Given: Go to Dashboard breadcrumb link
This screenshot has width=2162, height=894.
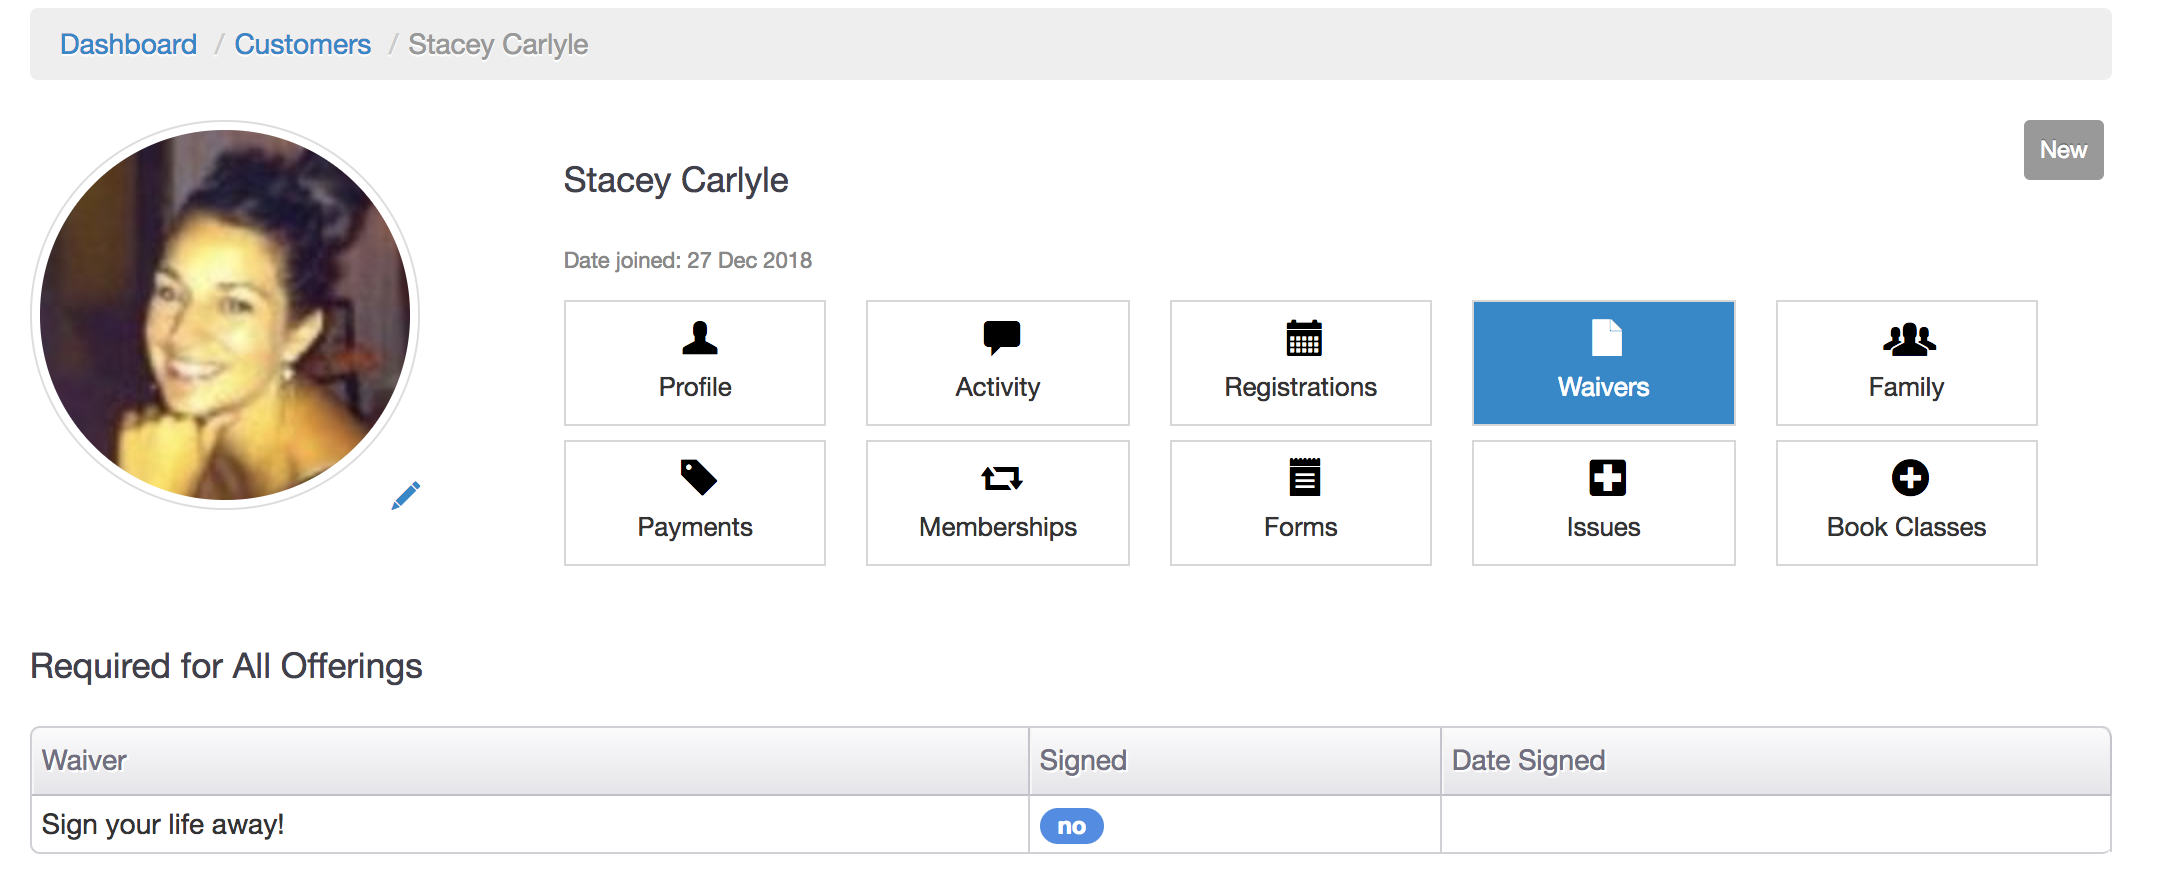Looking at the screenshot, I should coord(128,45).
